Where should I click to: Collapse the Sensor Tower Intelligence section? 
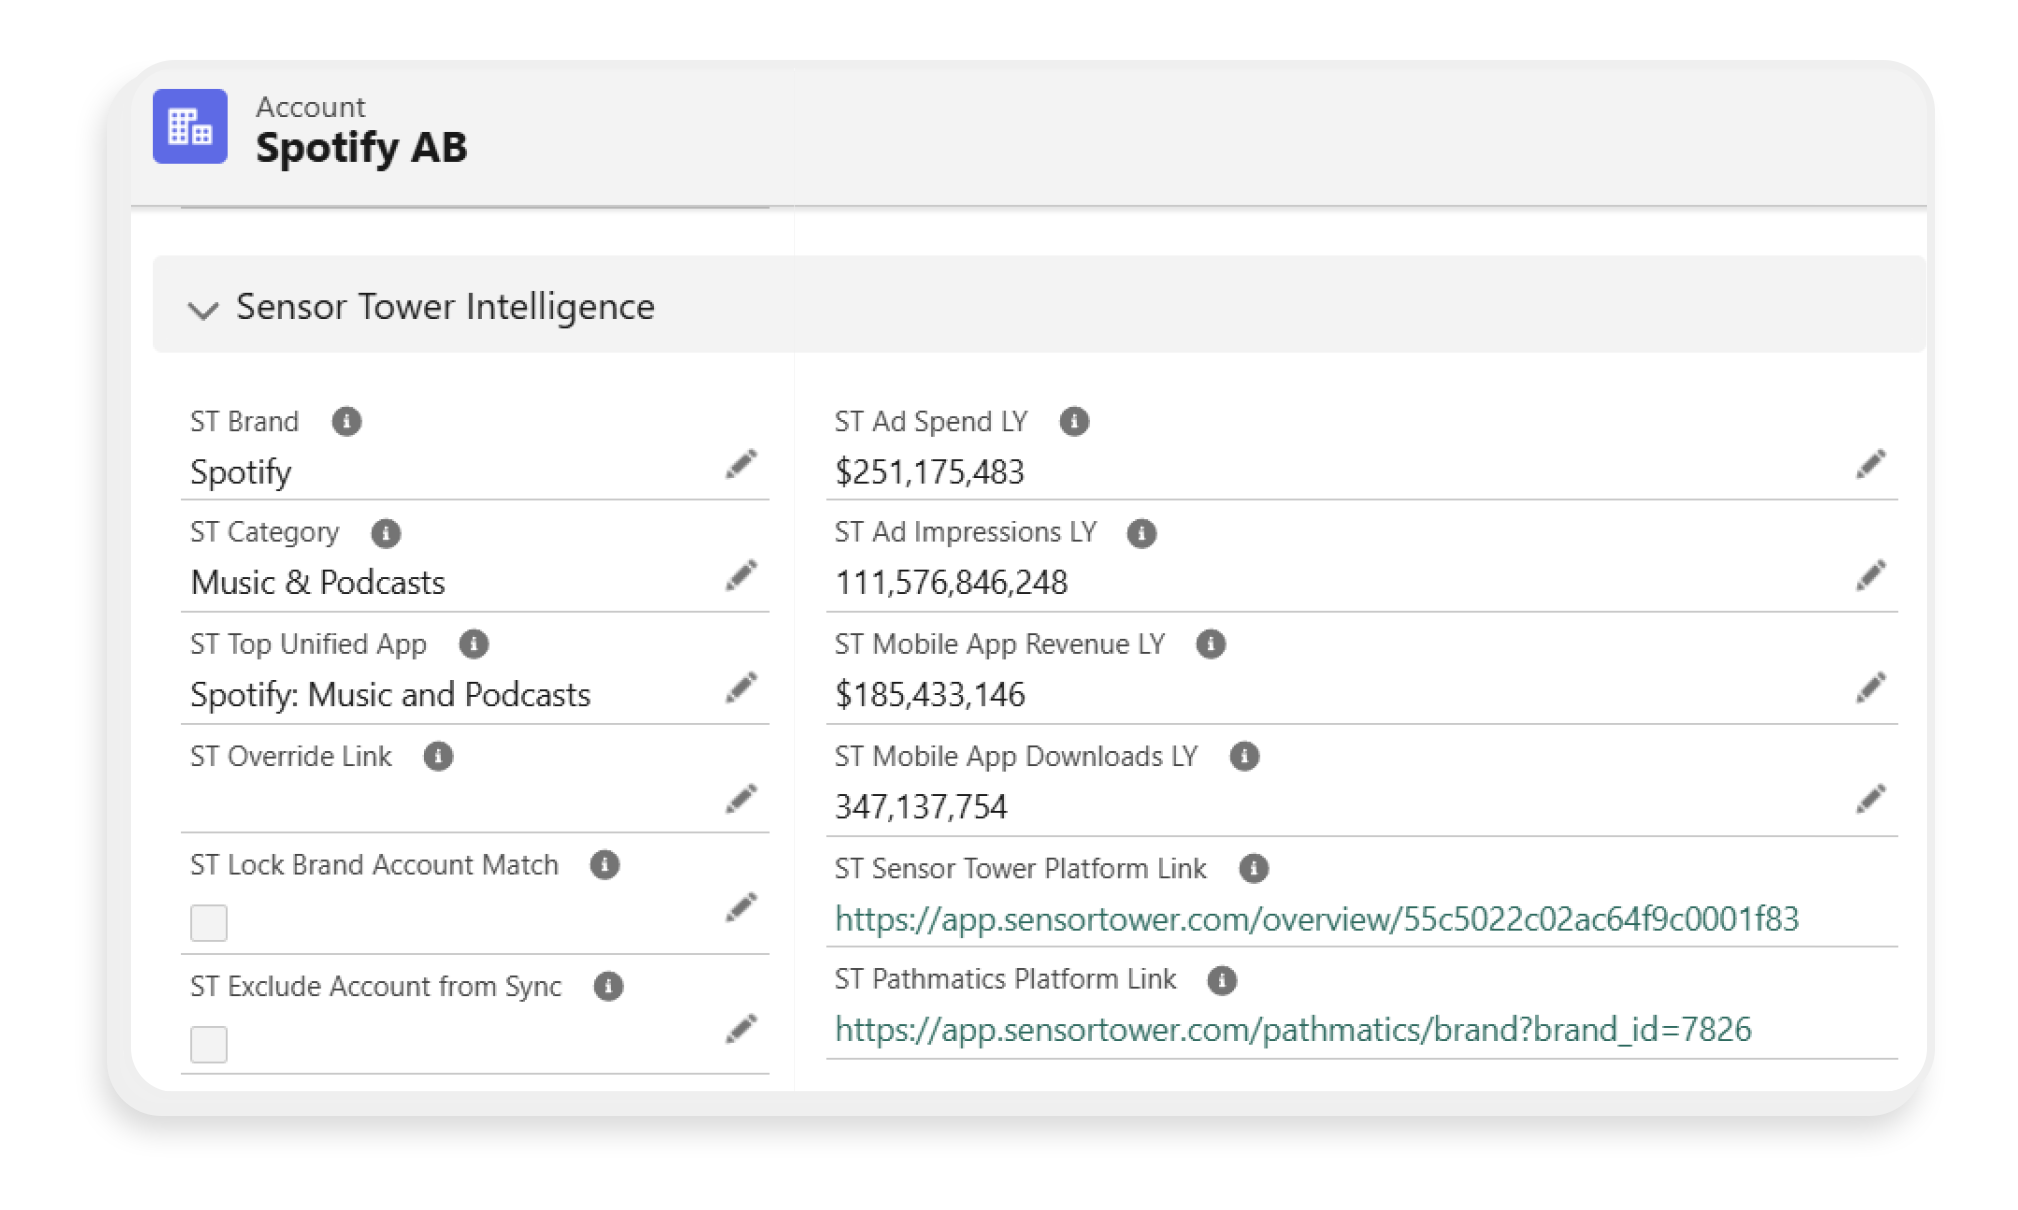pos(203,310)
